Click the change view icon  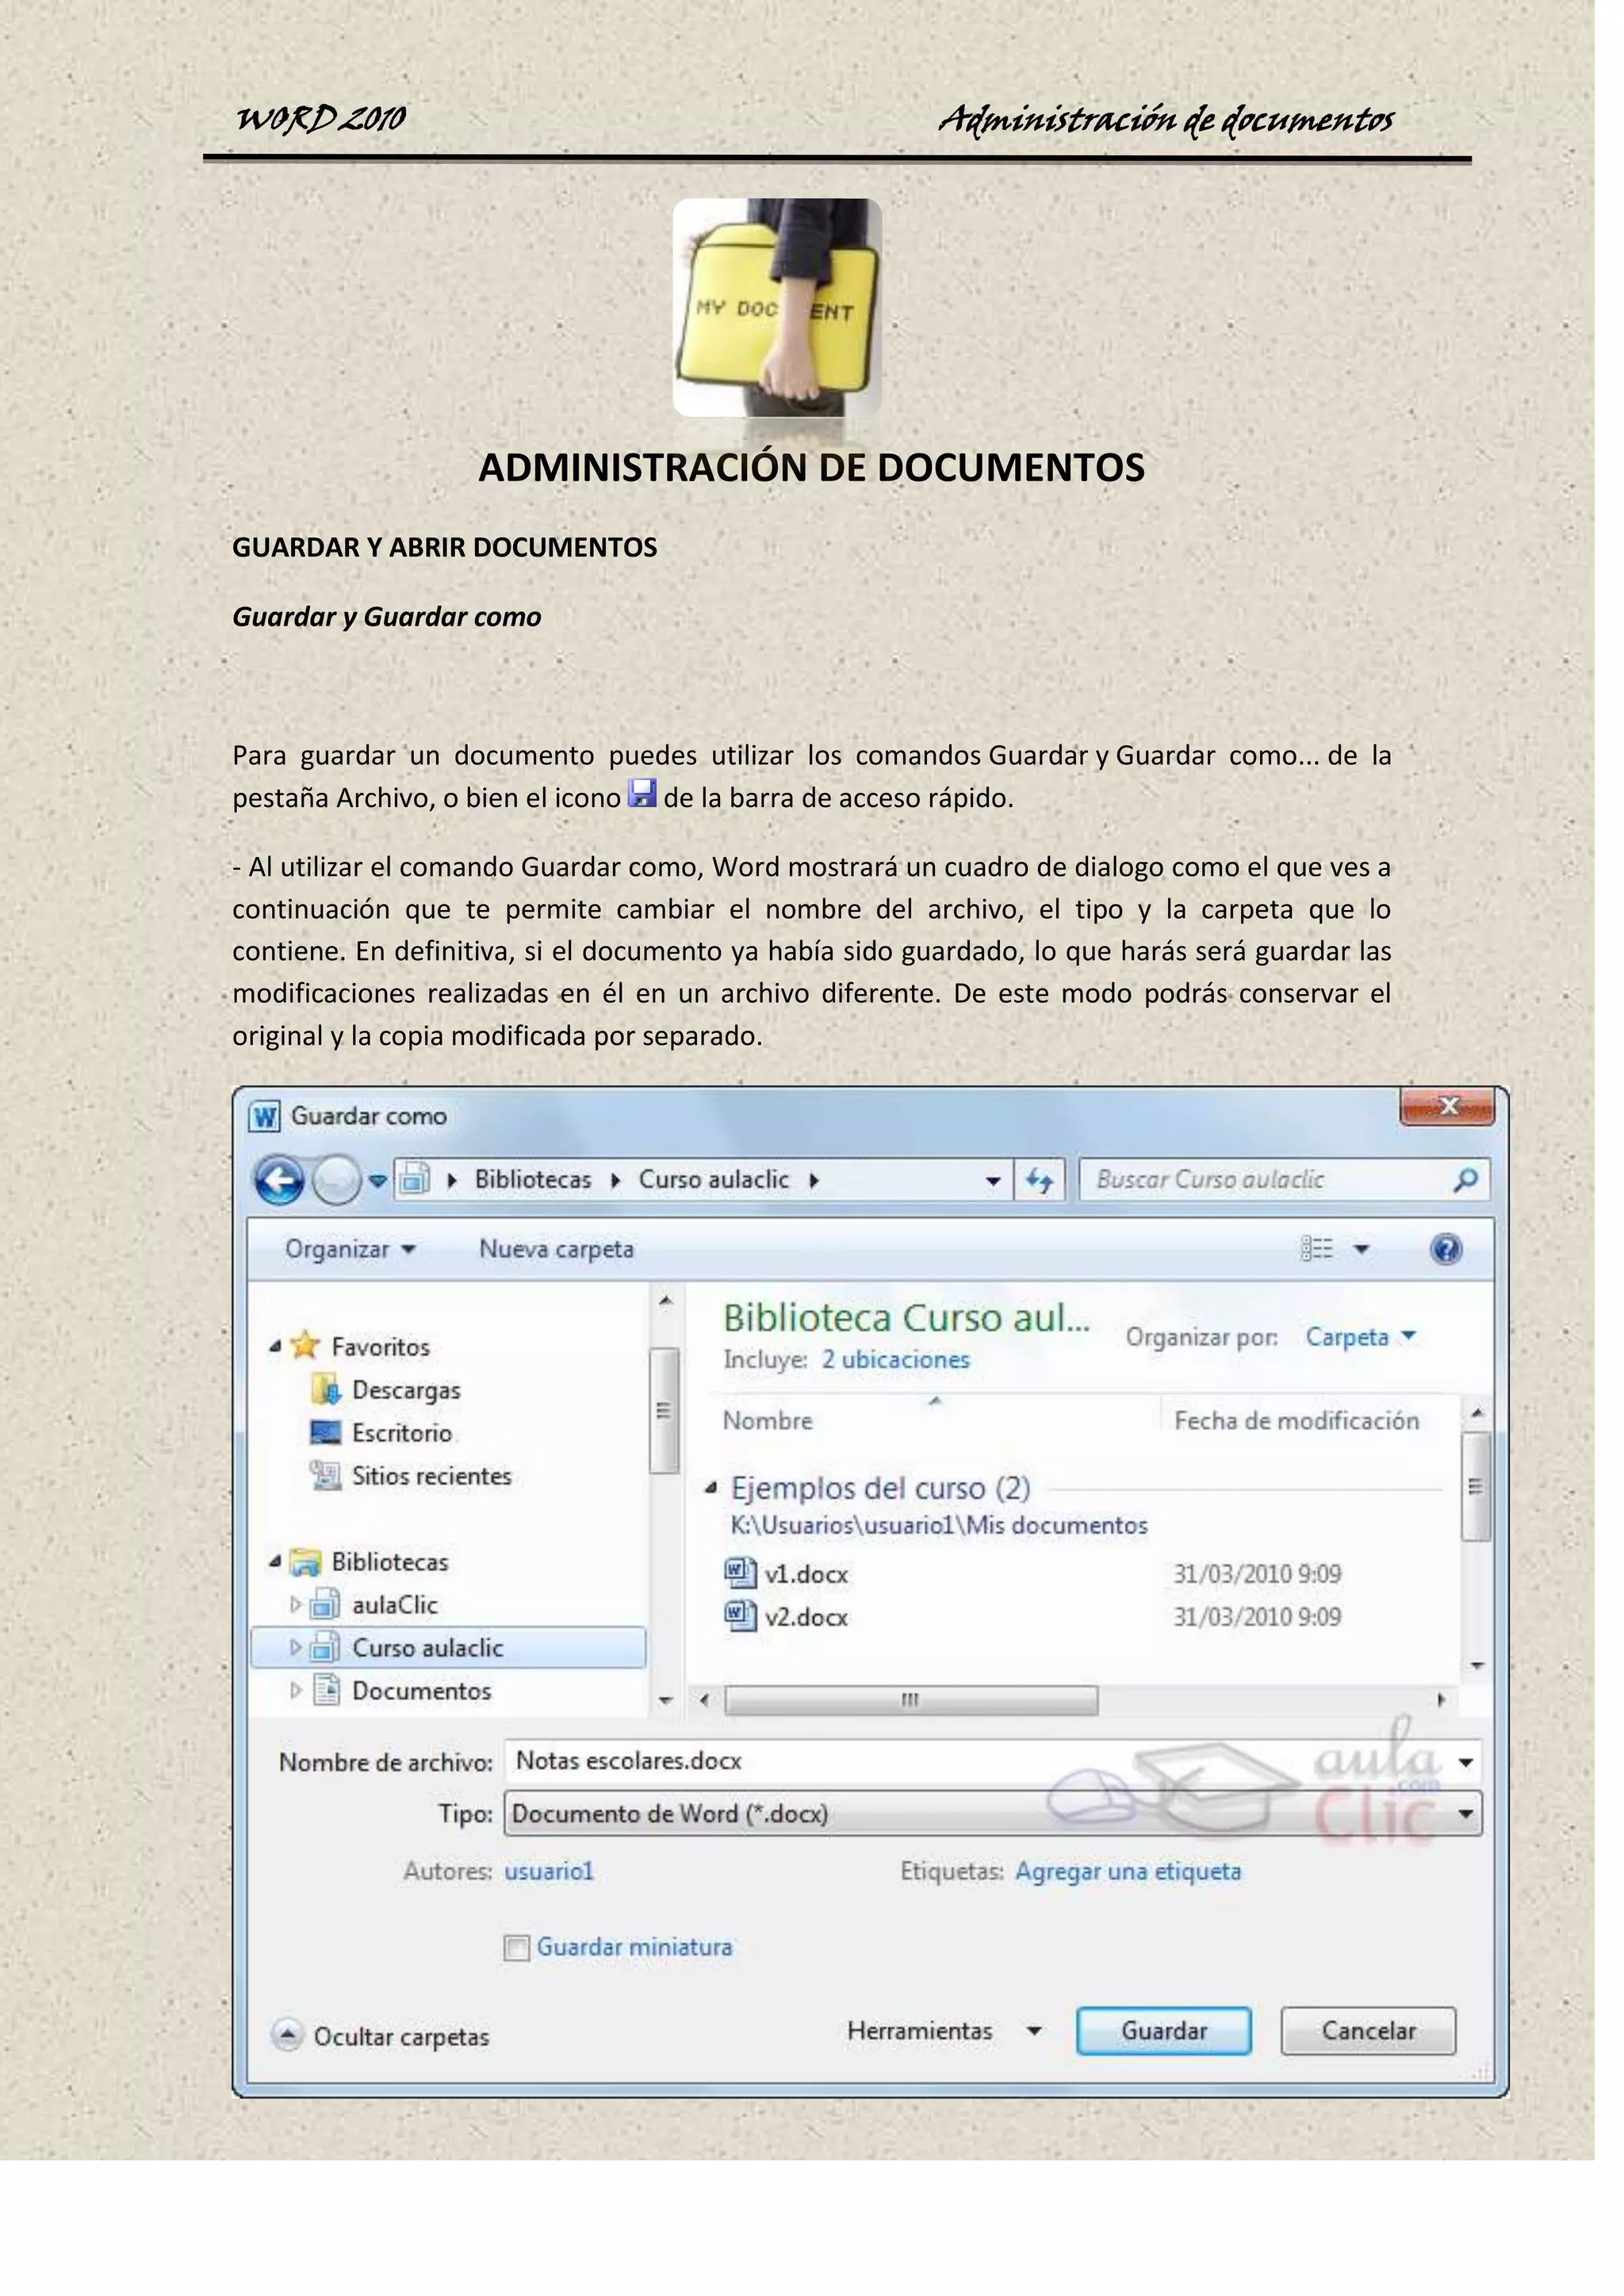click(1317, 1249)
